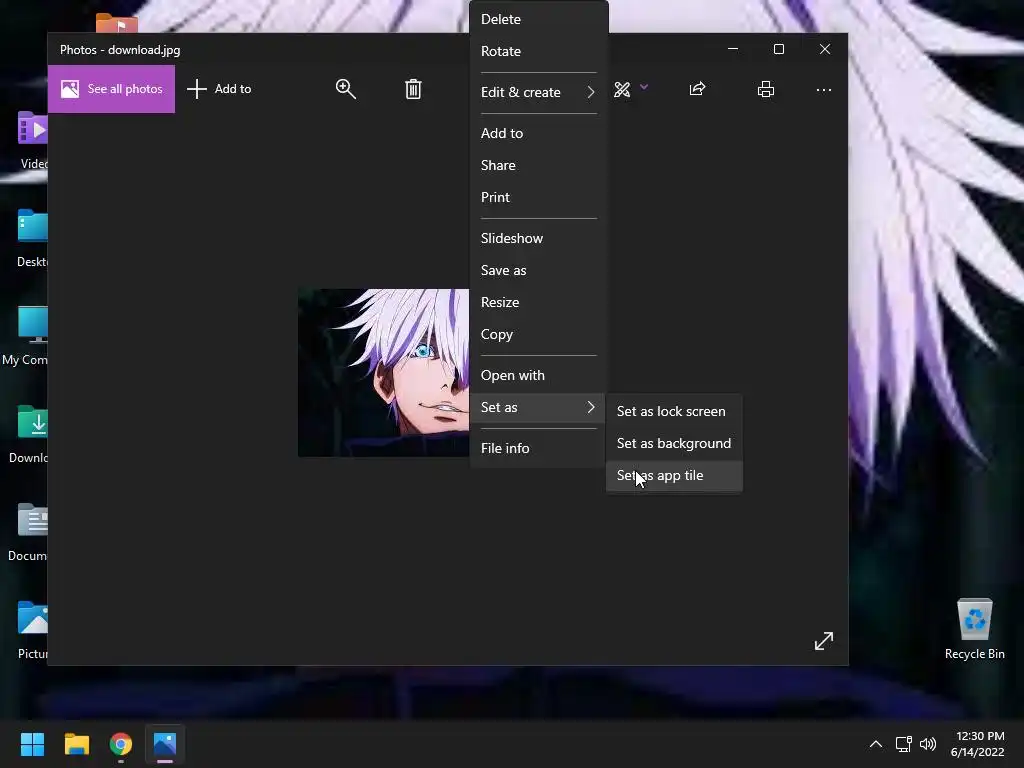
Task: Close the Photos window
Action: (x=825, y=49)
